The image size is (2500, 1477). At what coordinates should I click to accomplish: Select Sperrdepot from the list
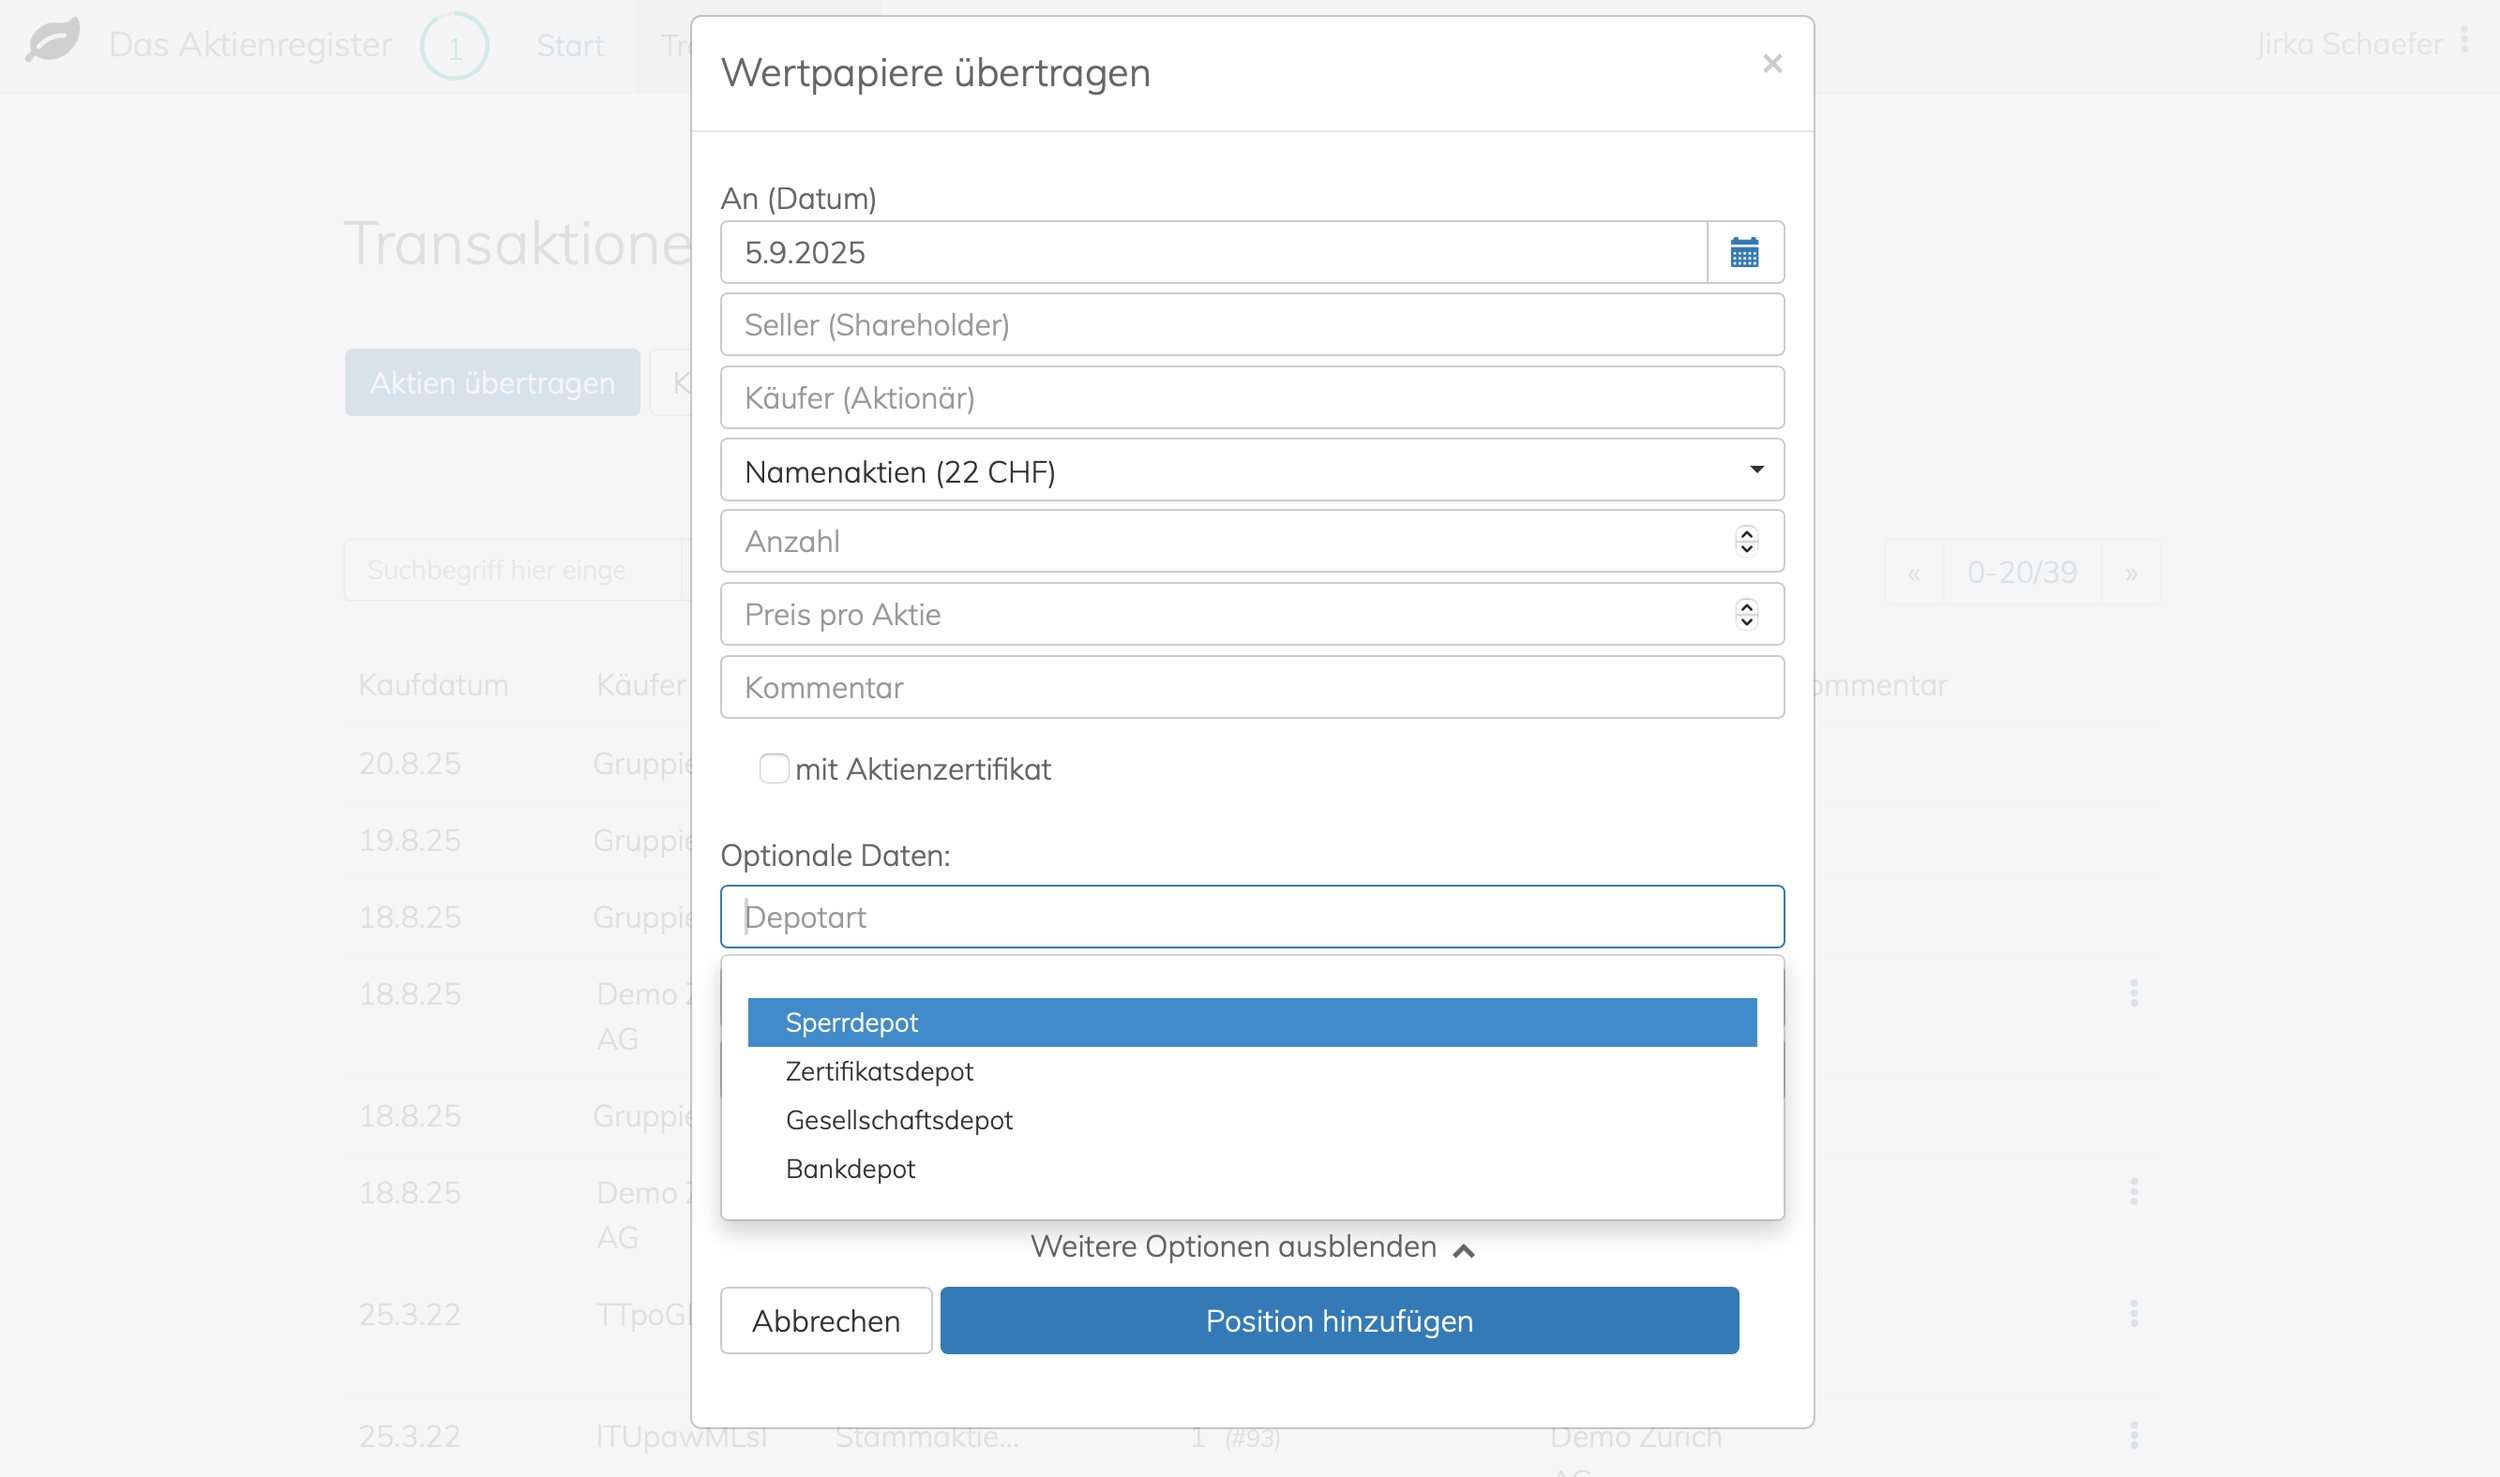click(x=1251, y=1022)
